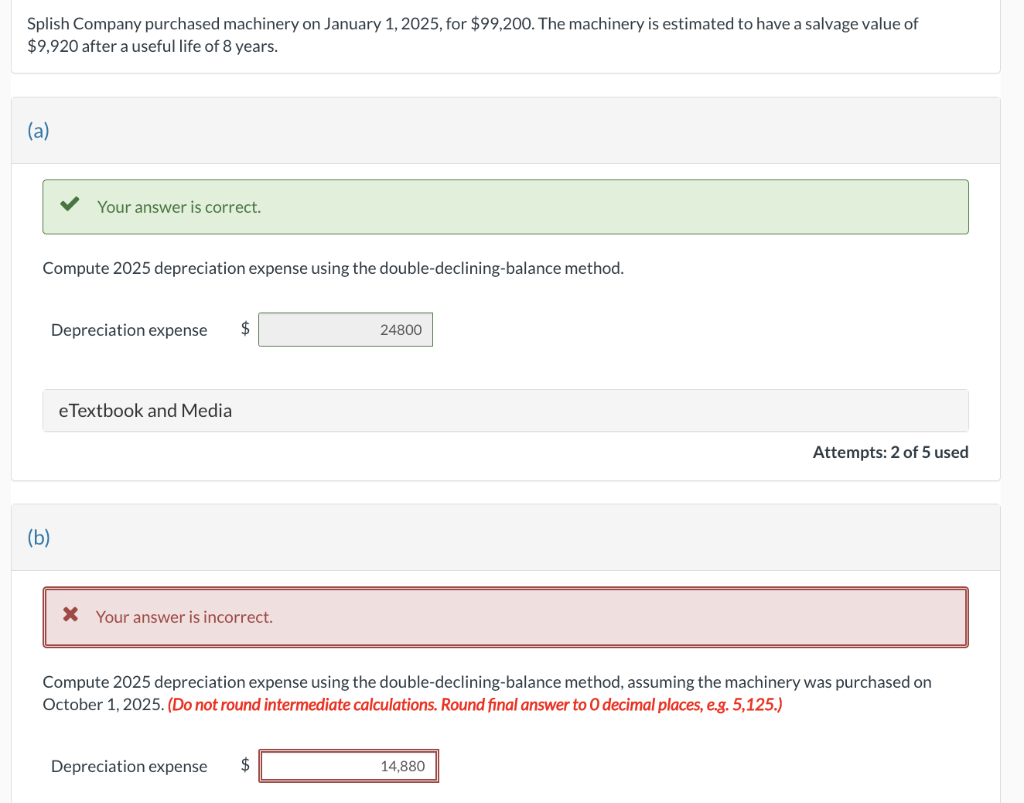1024x803 pixels.
Task: Click the dollar sign beside the 14,880 field
Action: 245,766
